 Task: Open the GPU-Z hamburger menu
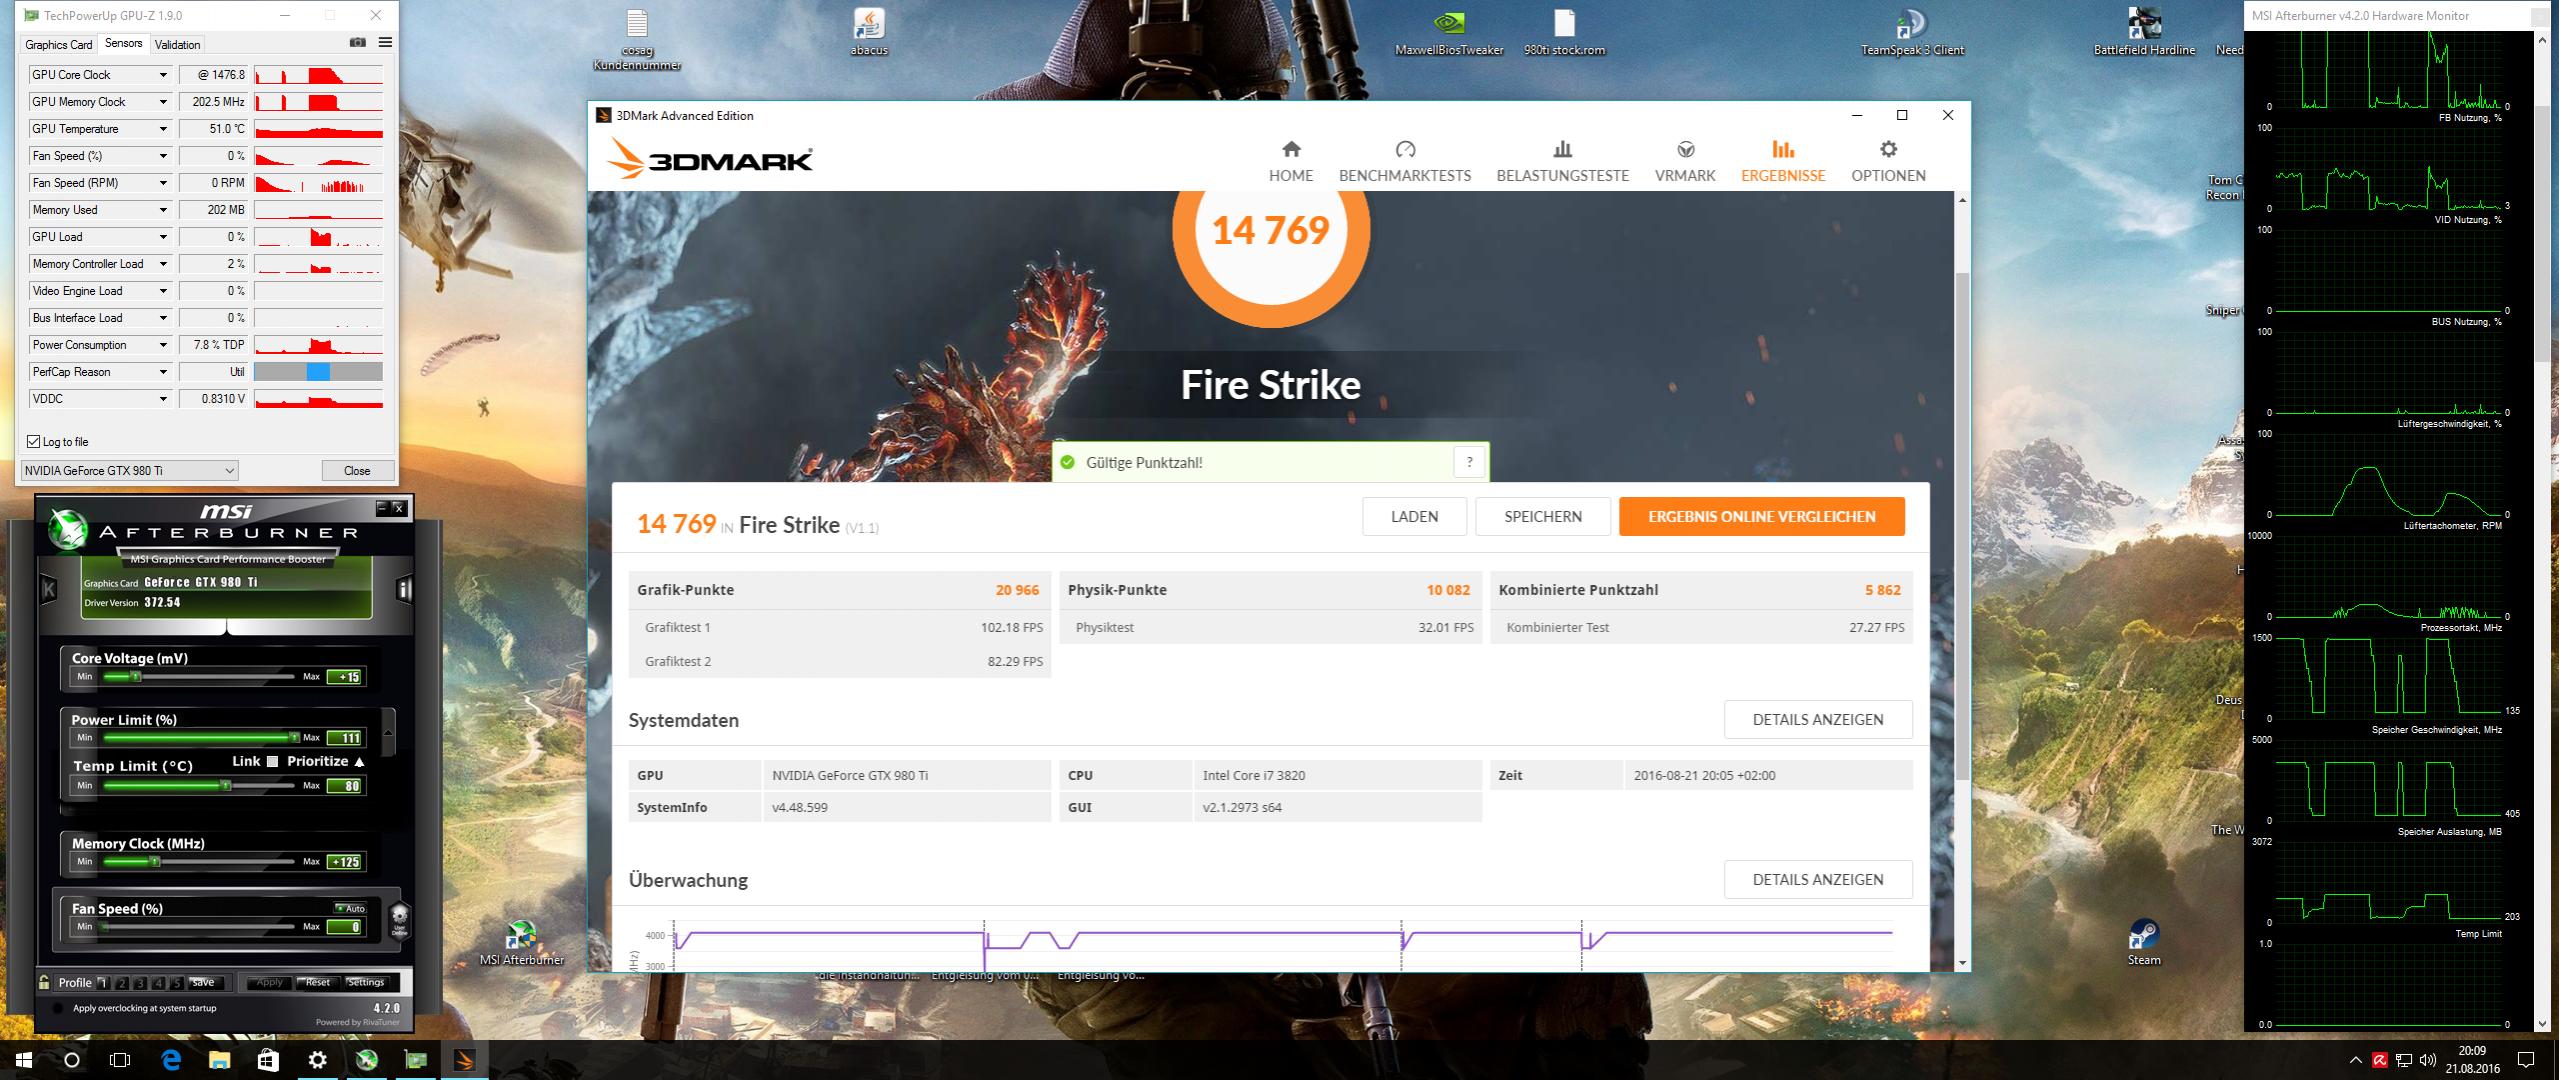point(385,43)
